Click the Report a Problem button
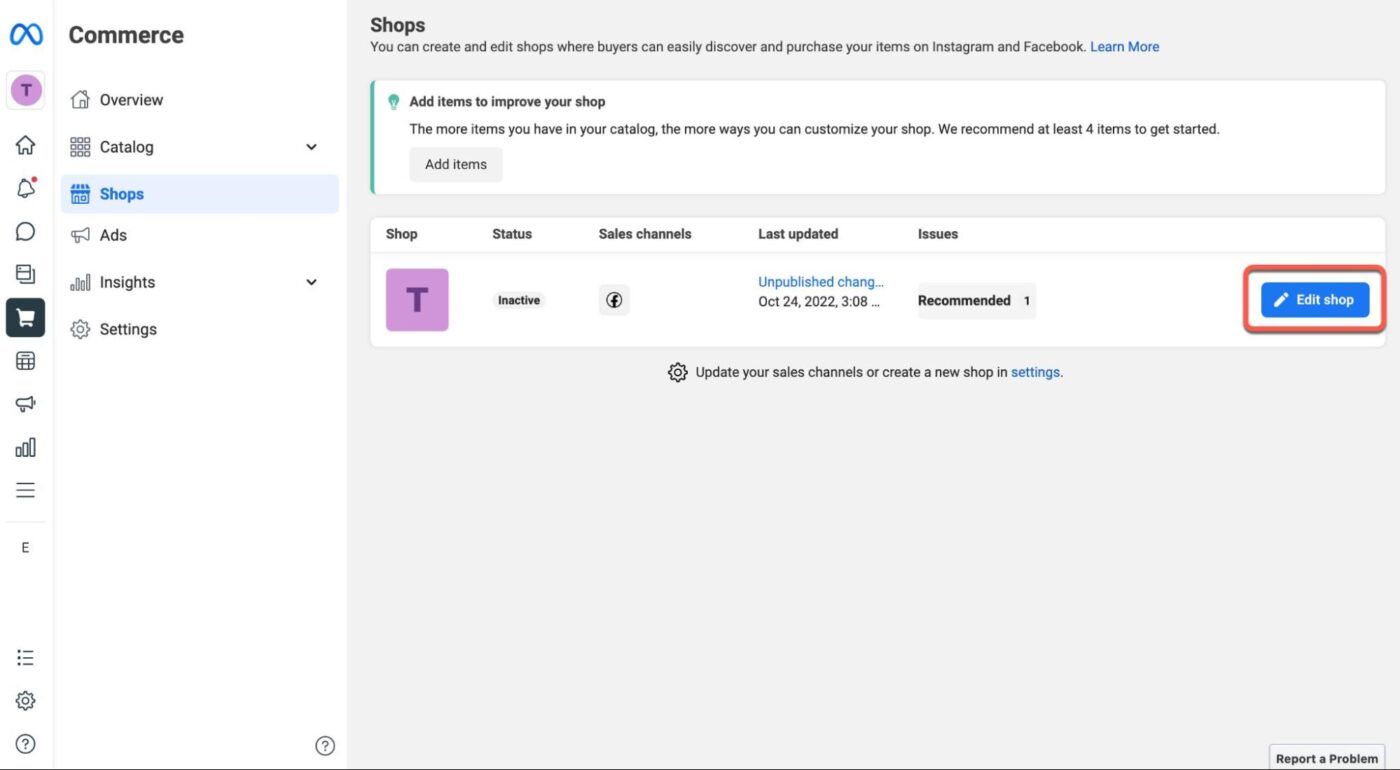1400x770 pixels. click(x=1326, y=758)
